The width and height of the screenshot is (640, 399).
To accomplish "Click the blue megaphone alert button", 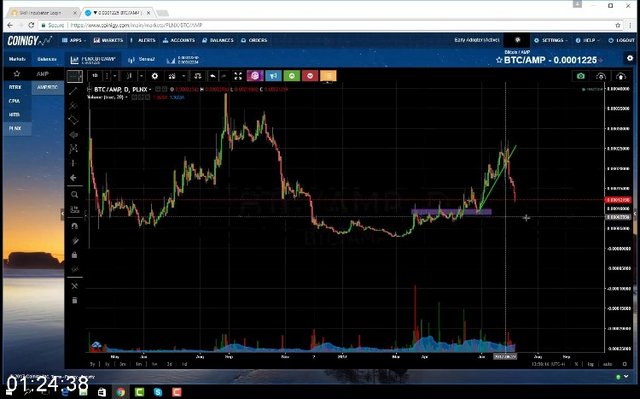I will [x=273, y=76].
